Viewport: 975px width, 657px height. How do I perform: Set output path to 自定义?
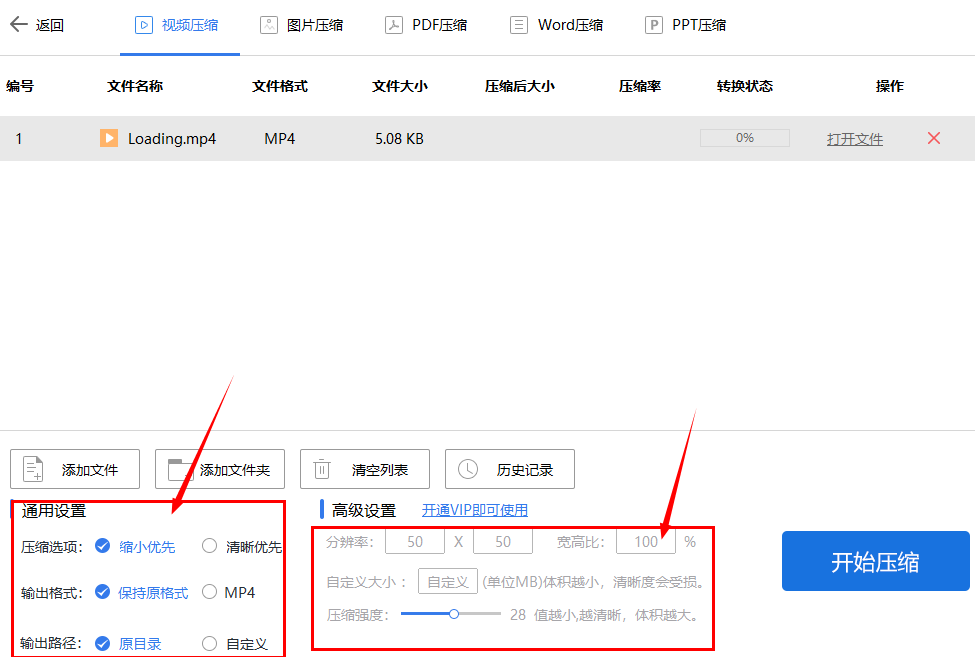210,643
